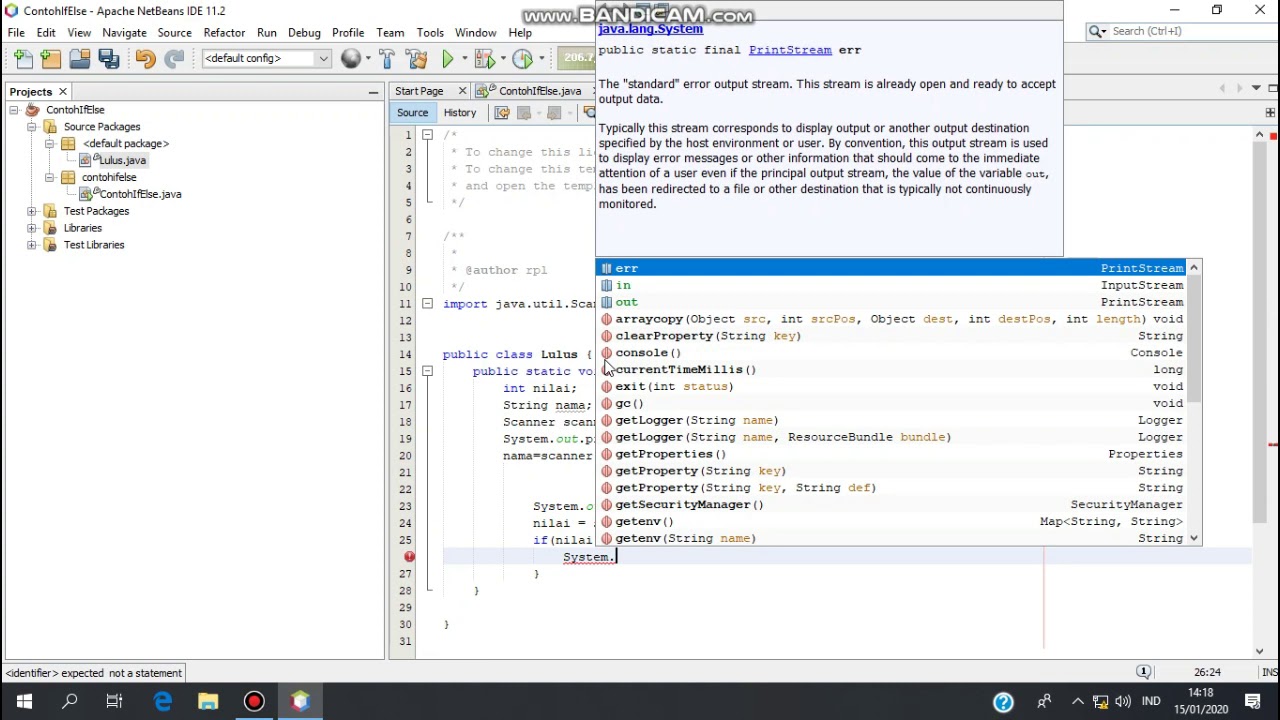Click the Lulus.java file icon in tree
Screen dimensions: 1280x720
click(85, 160)
